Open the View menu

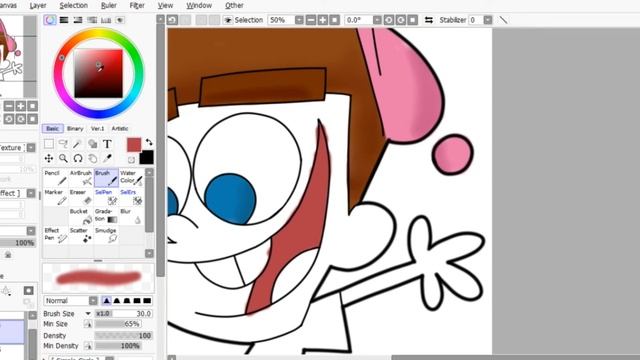(165, 5)
